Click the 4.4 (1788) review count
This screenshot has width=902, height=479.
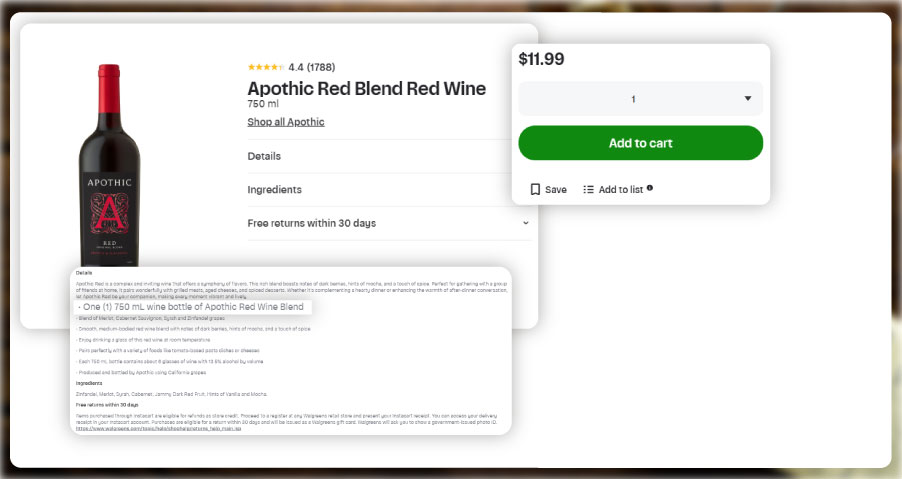[x=311, y=67]
